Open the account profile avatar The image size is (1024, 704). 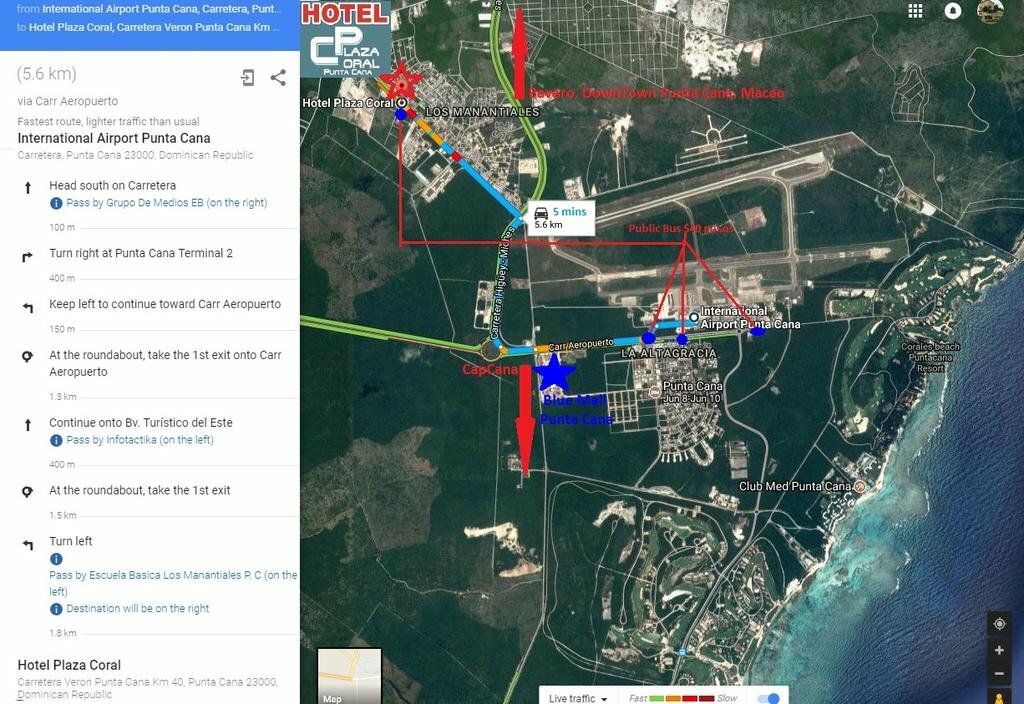coord(990,11)
